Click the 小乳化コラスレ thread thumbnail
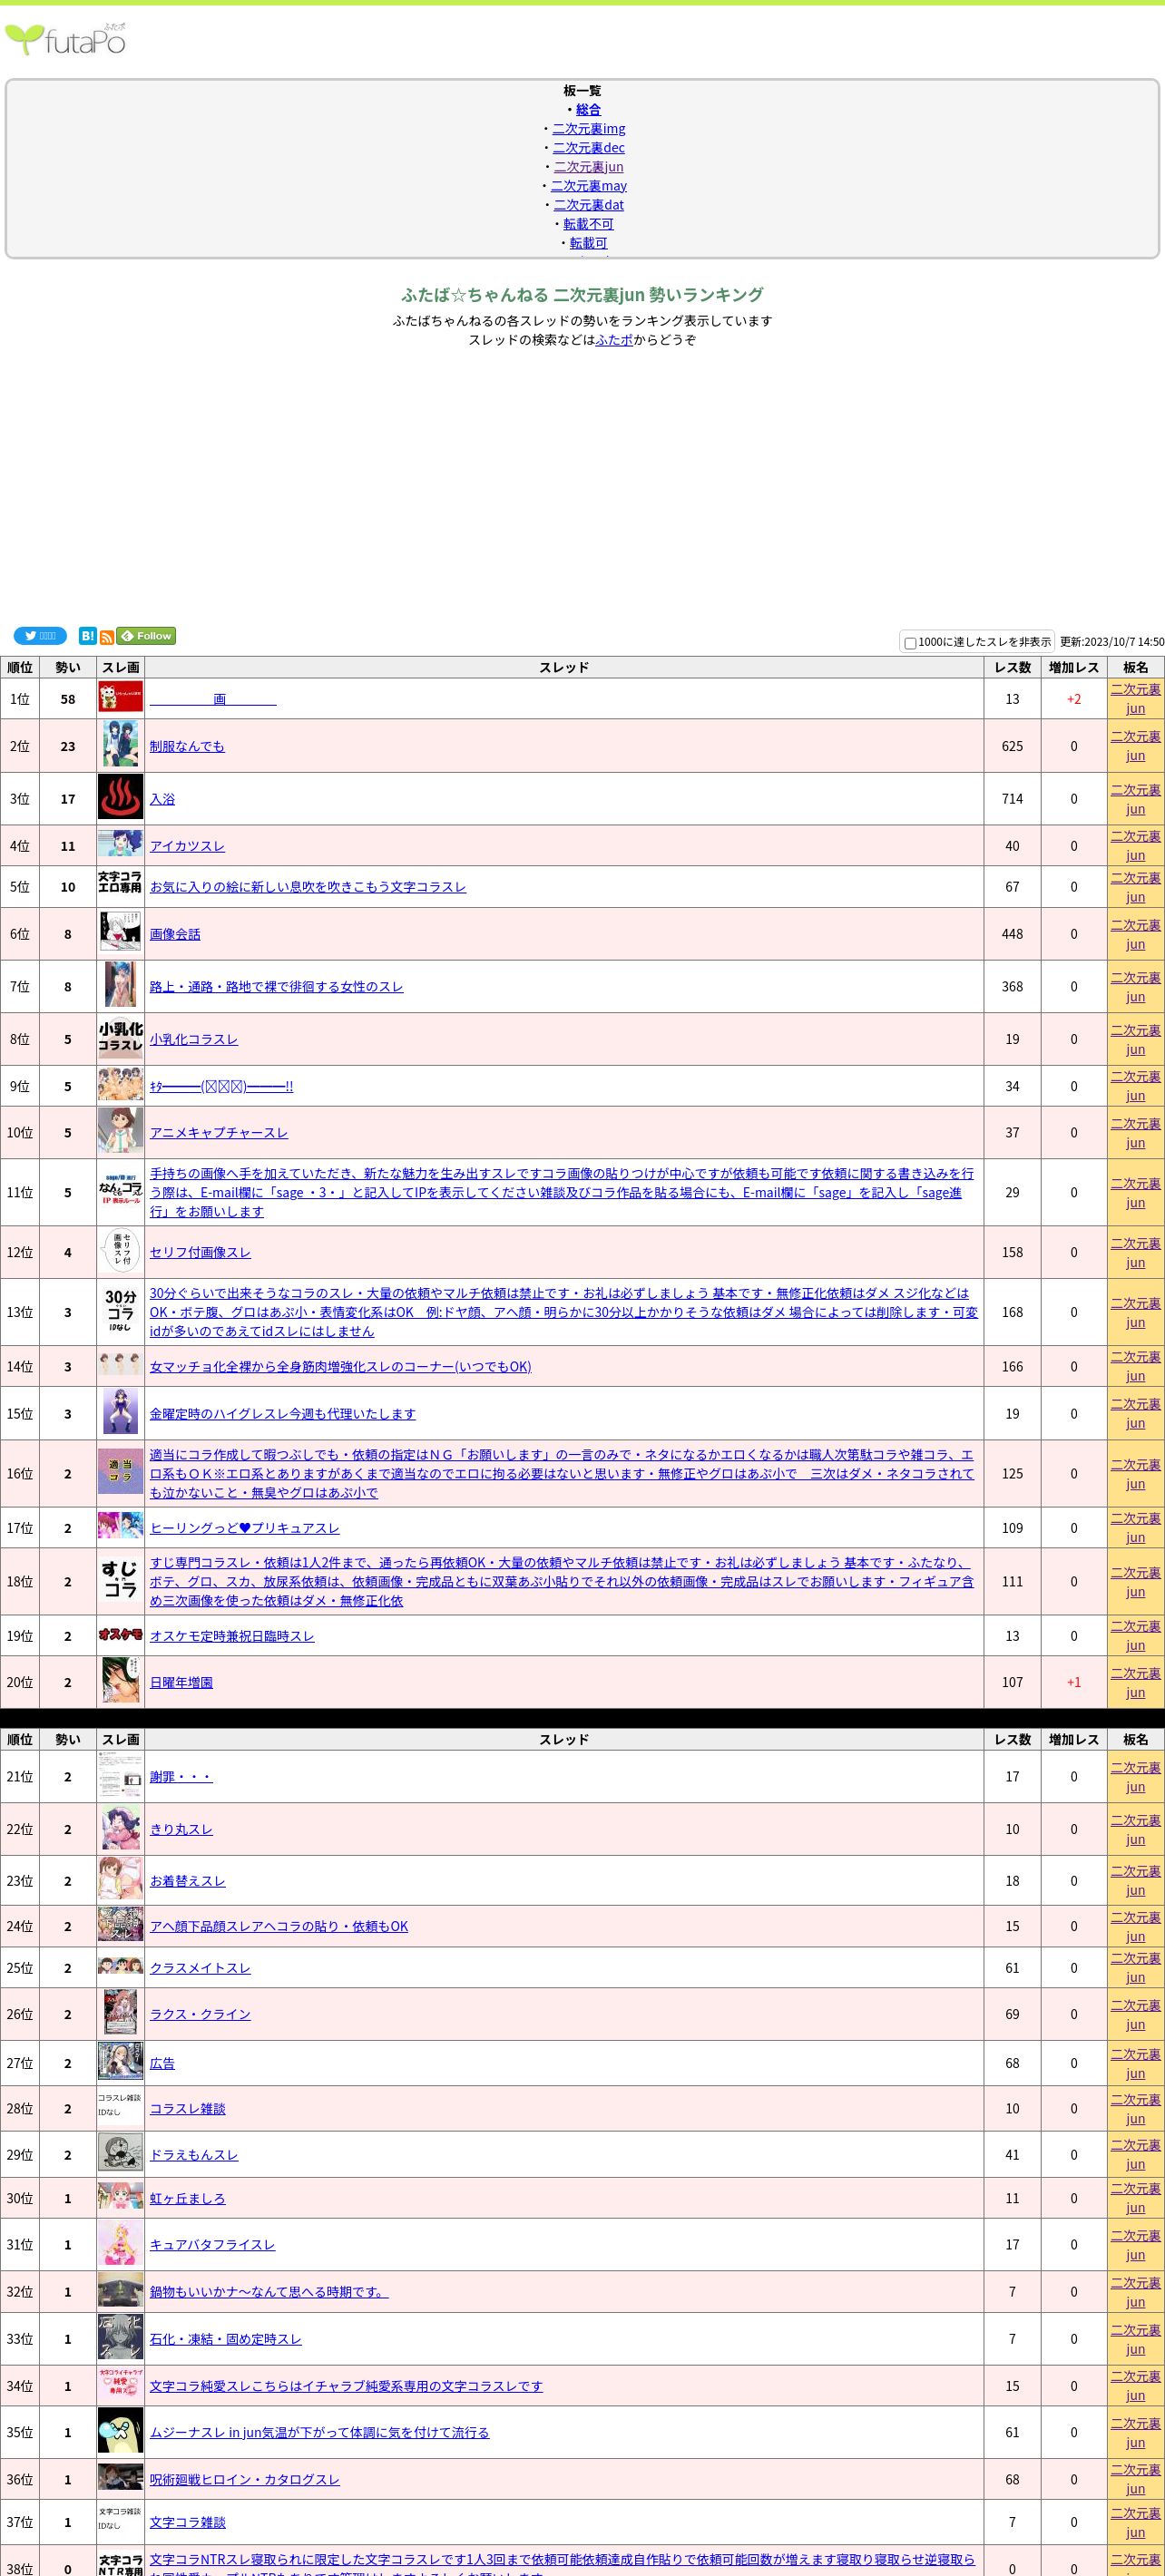 pos(120,1038)
